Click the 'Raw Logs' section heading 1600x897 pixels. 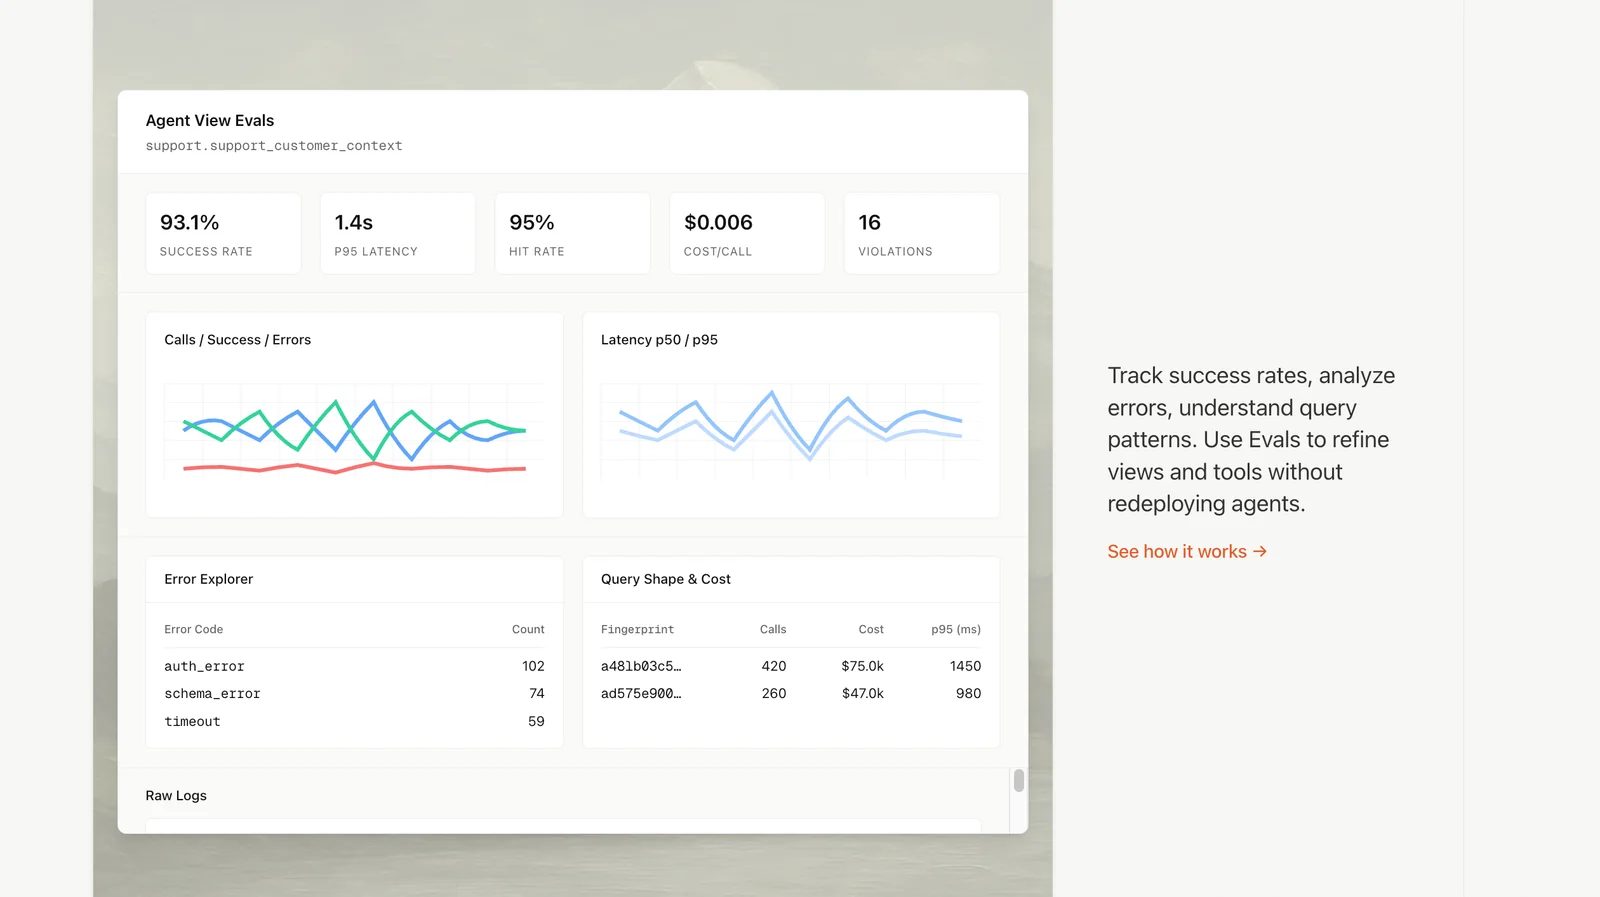(x=176, y=796)
